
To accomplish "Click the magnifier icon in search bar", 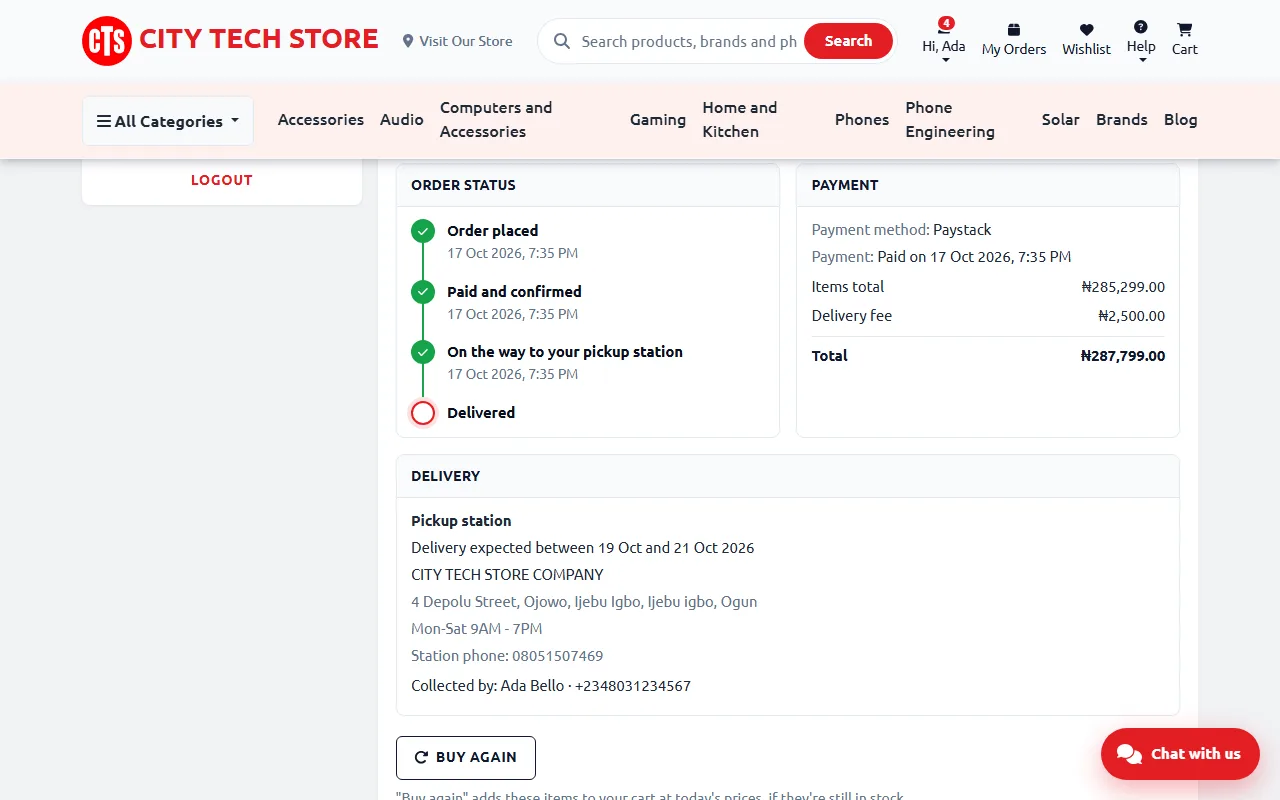I will pos(562,41).
